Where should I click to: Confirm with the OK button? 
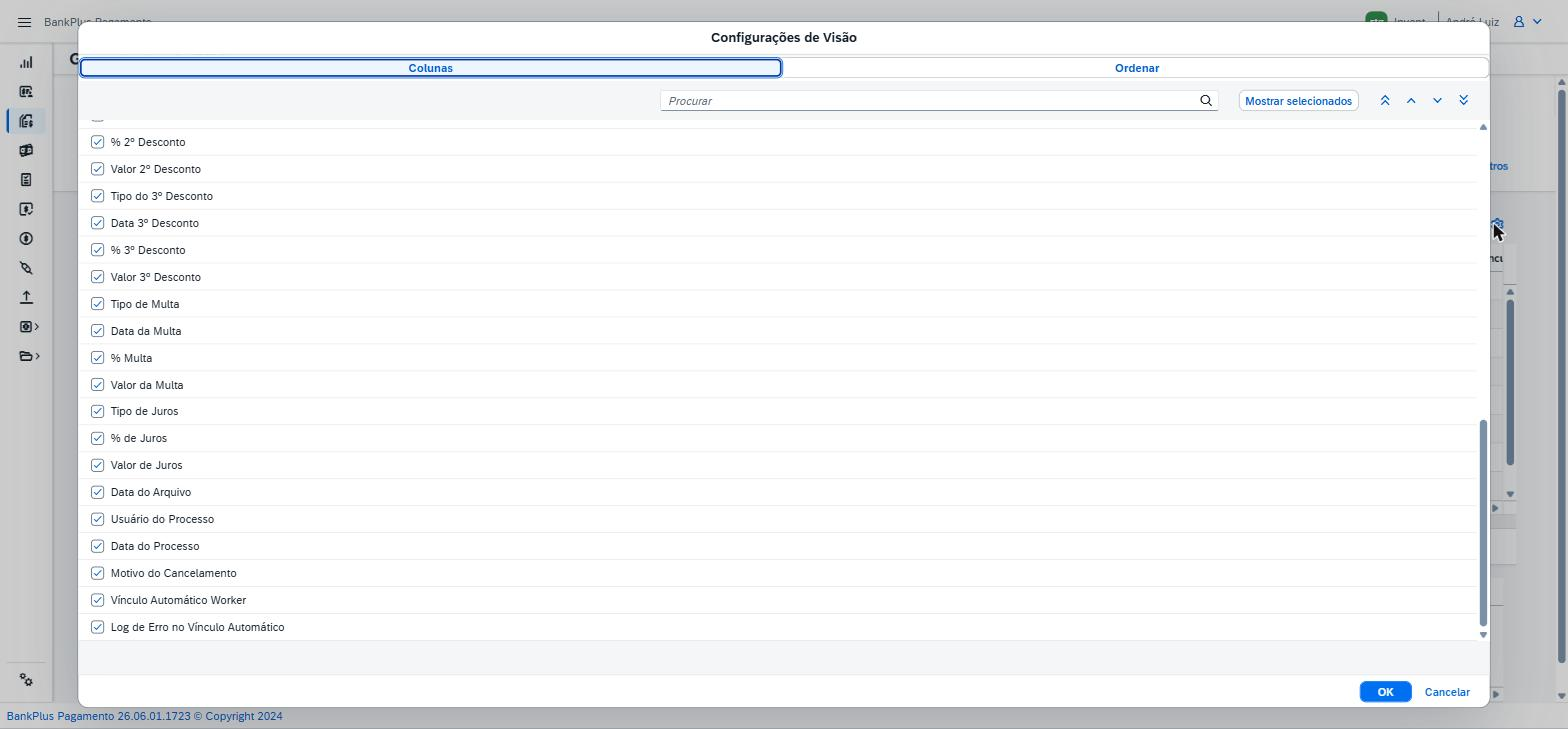[1385, 692]
